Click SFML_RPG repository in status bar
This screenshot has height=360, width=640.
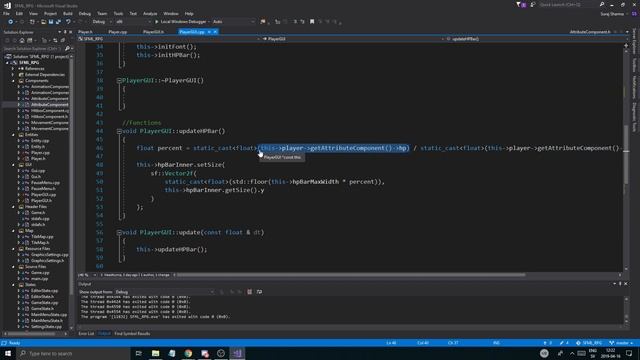(x=589, y=343)
